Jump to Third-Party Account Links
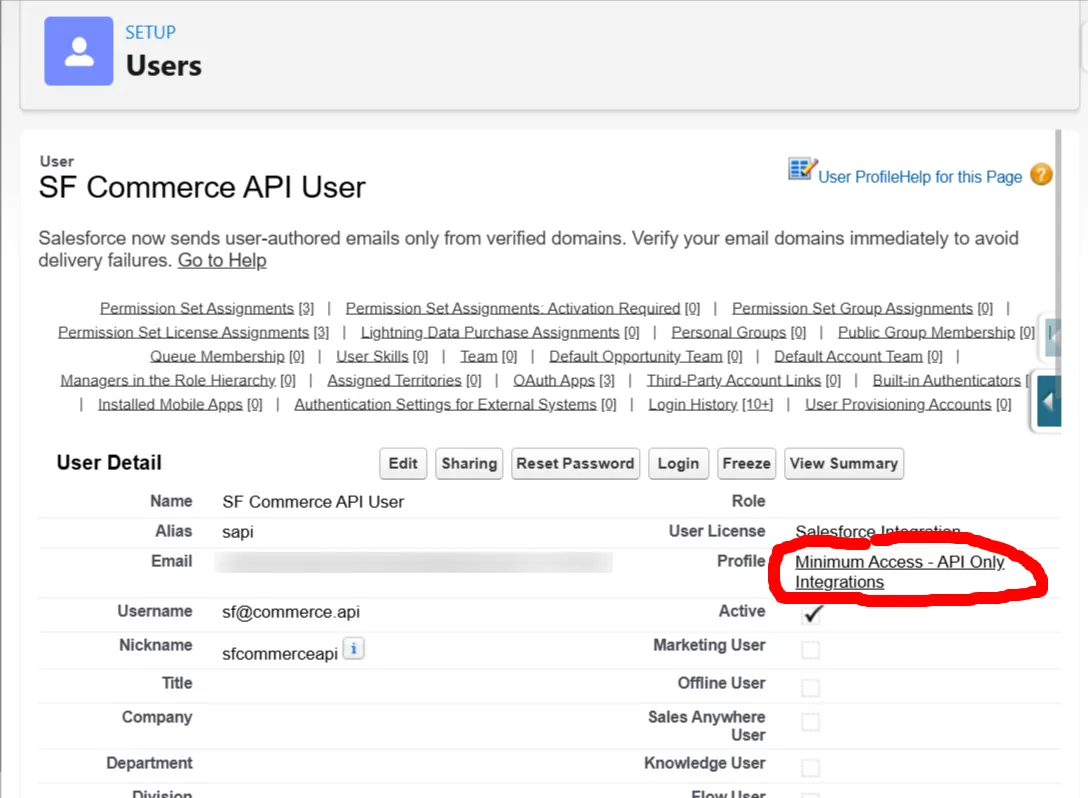The height and width of the screenshot is (798, 1088). 744,380
